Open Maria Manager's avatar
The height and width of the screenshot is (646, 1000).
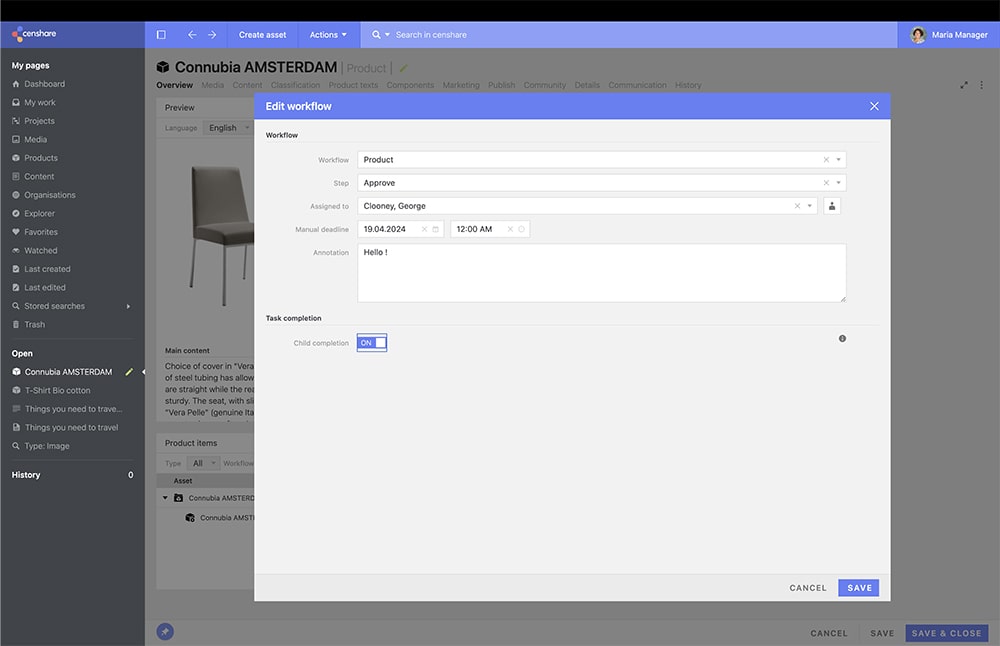point(918,34)
